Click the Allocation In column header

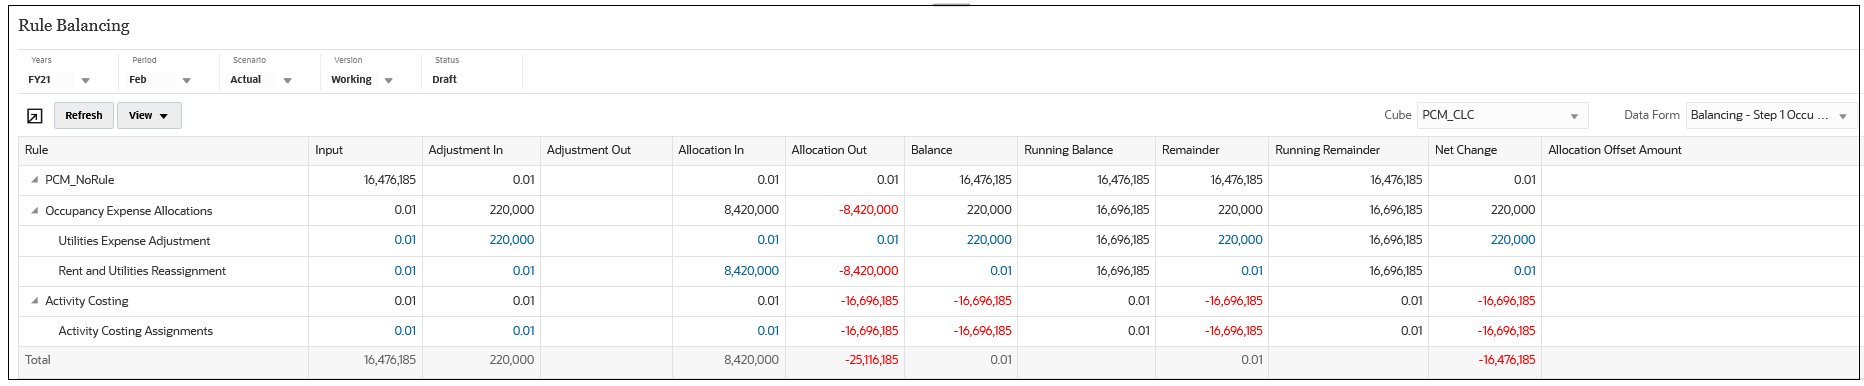[729, 150]
